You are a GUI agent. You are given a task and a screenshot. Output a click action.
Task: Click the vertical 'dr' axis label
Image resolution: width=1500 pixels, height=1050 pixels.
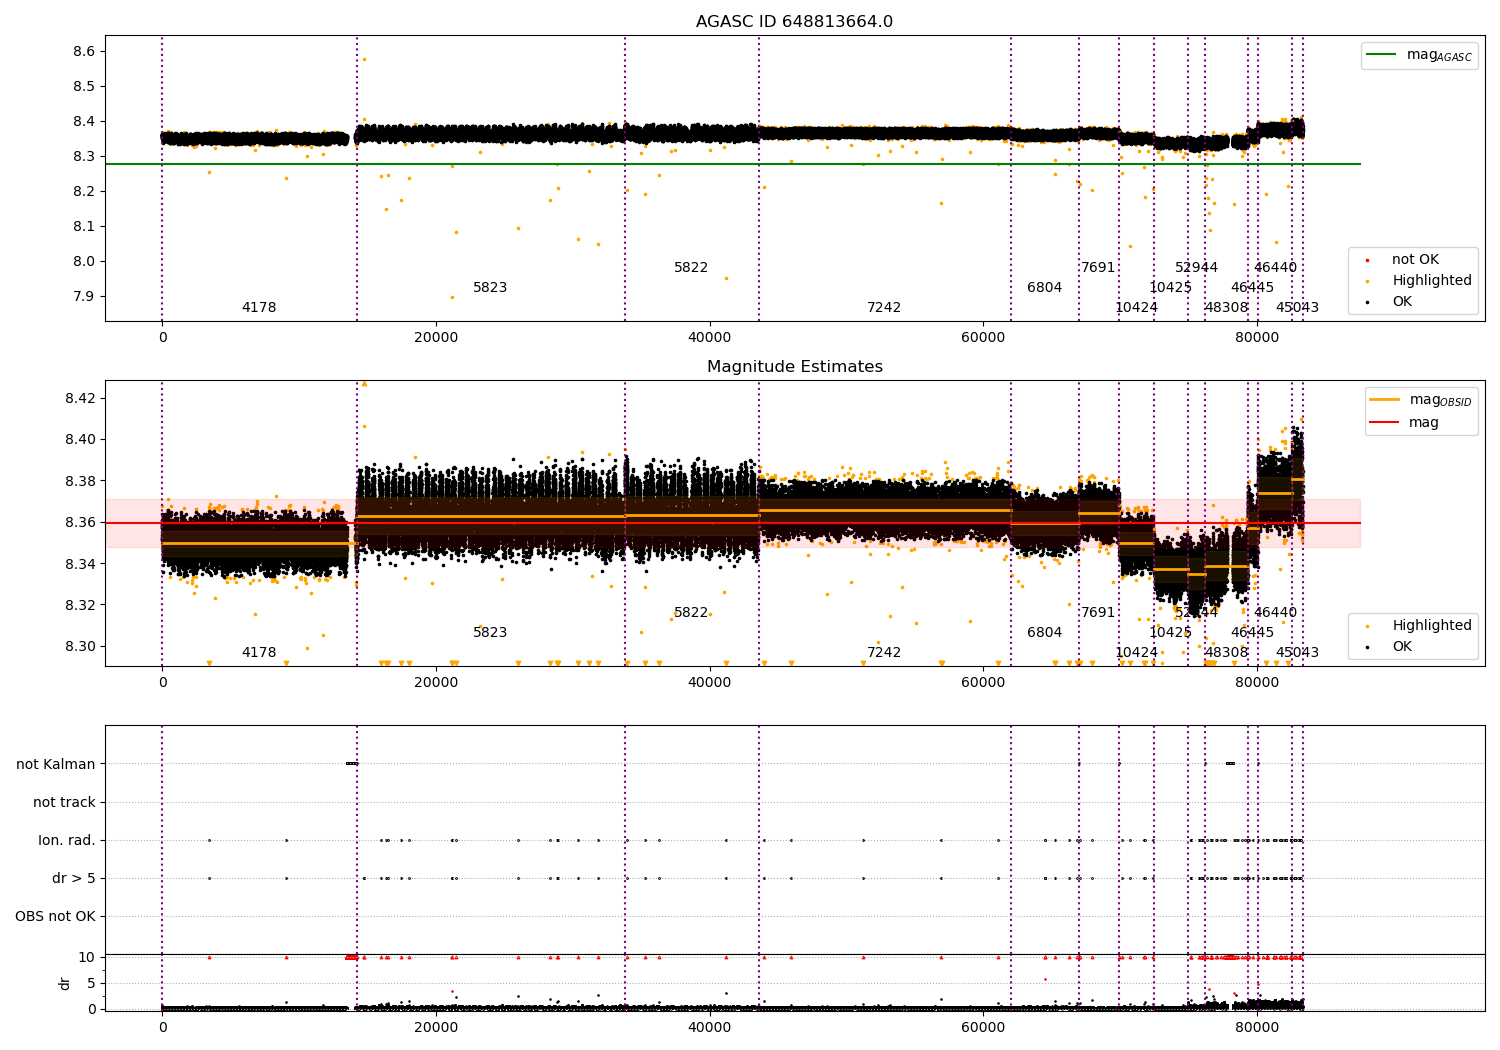click(65, 983)
